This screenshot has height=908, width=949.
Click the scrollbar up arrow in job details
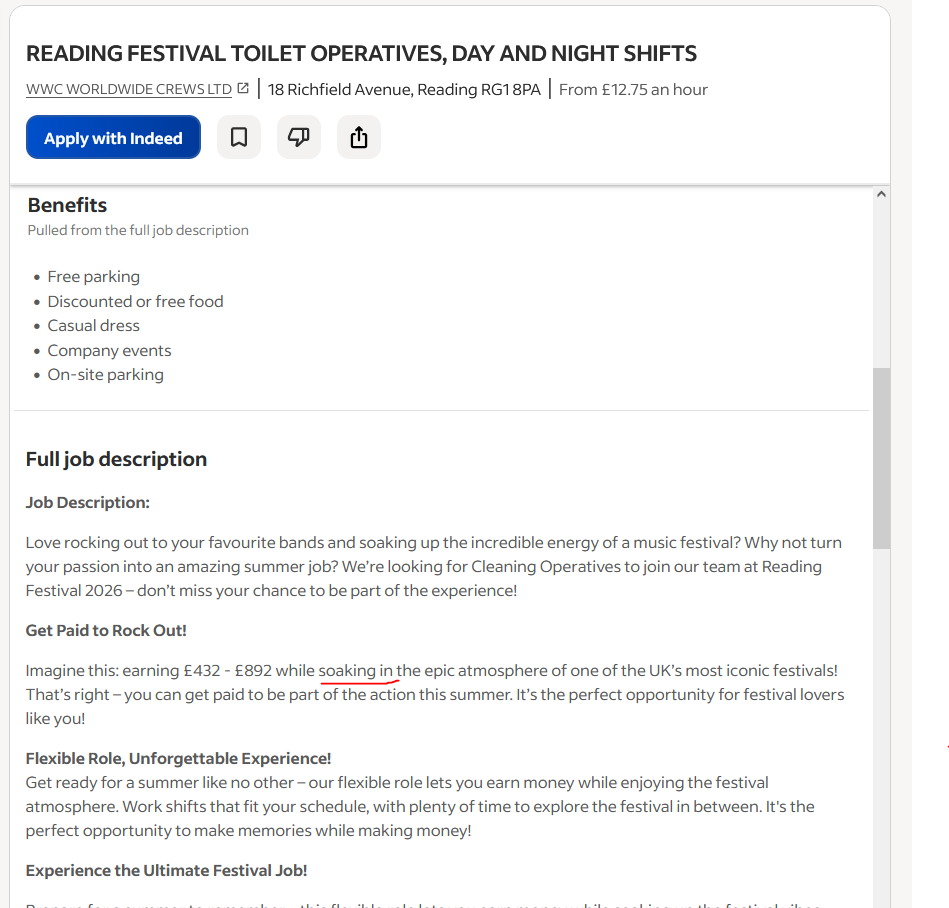coord(881,194)
